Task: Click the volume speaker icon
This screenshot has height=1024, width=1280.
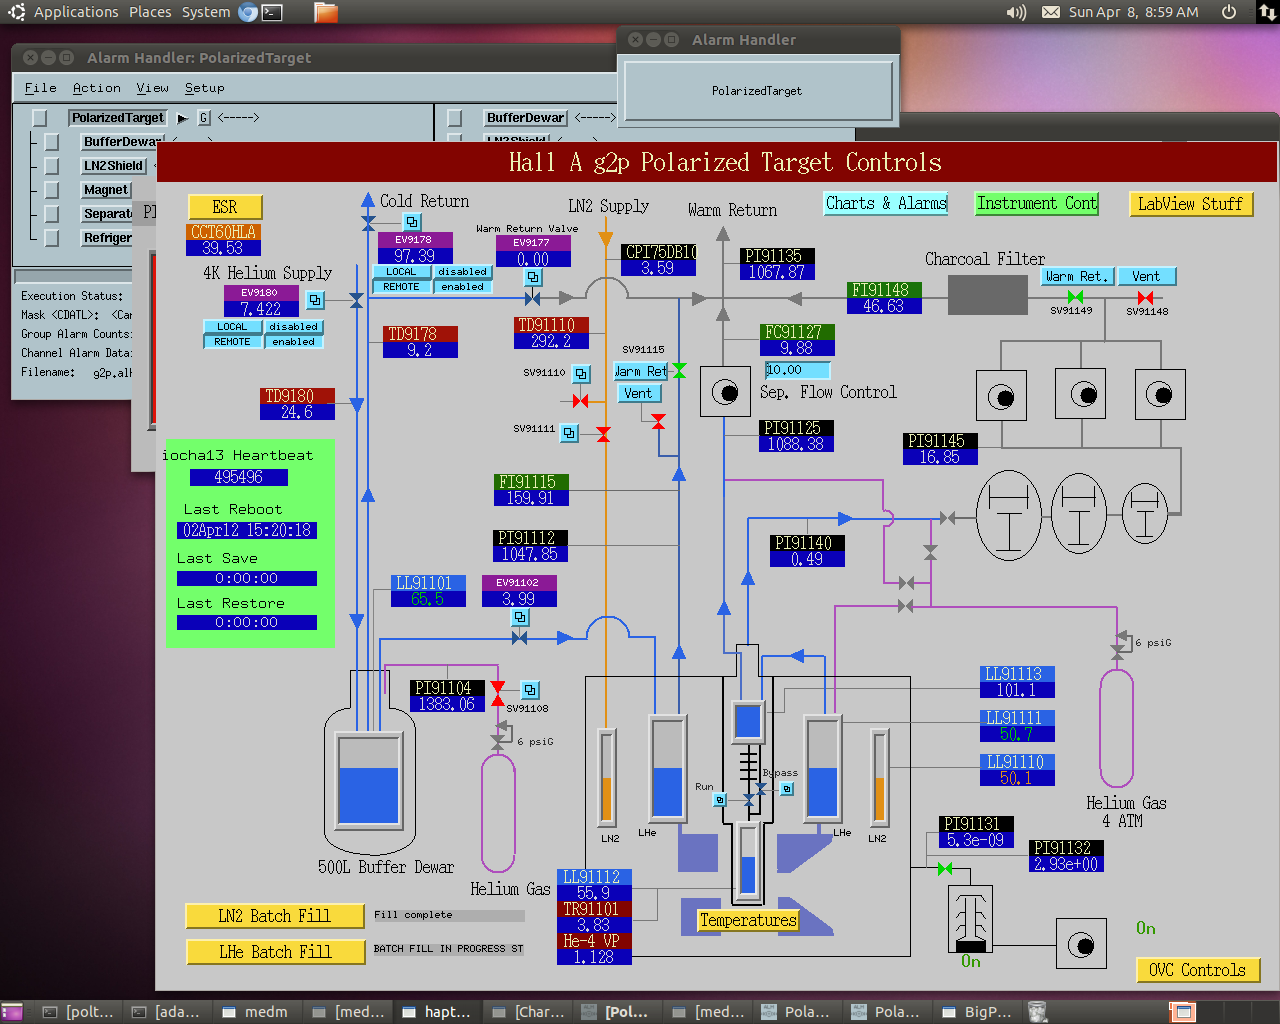Action: pyautogui.click(x=1016, y=12)
